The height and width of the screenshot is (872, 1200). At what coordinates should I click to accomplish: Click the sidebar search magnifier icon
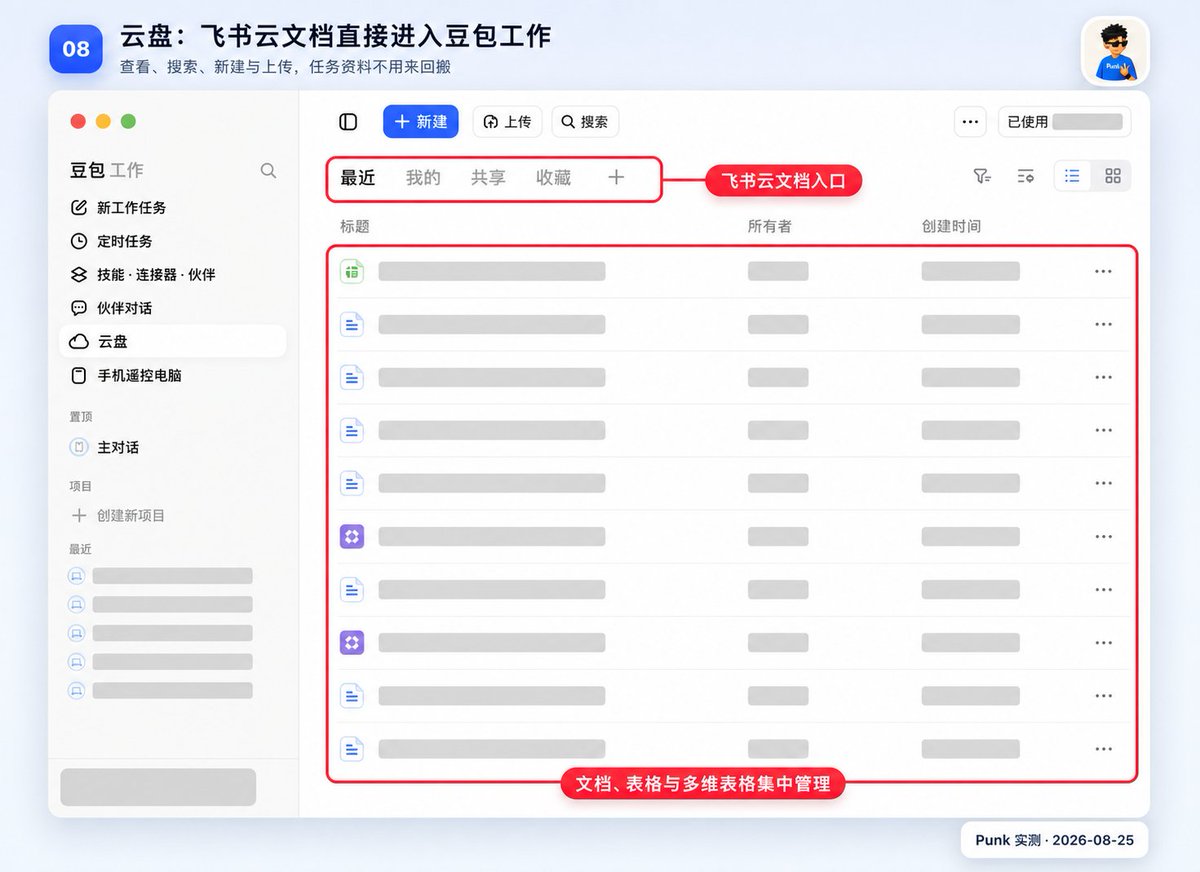(268, 171)
